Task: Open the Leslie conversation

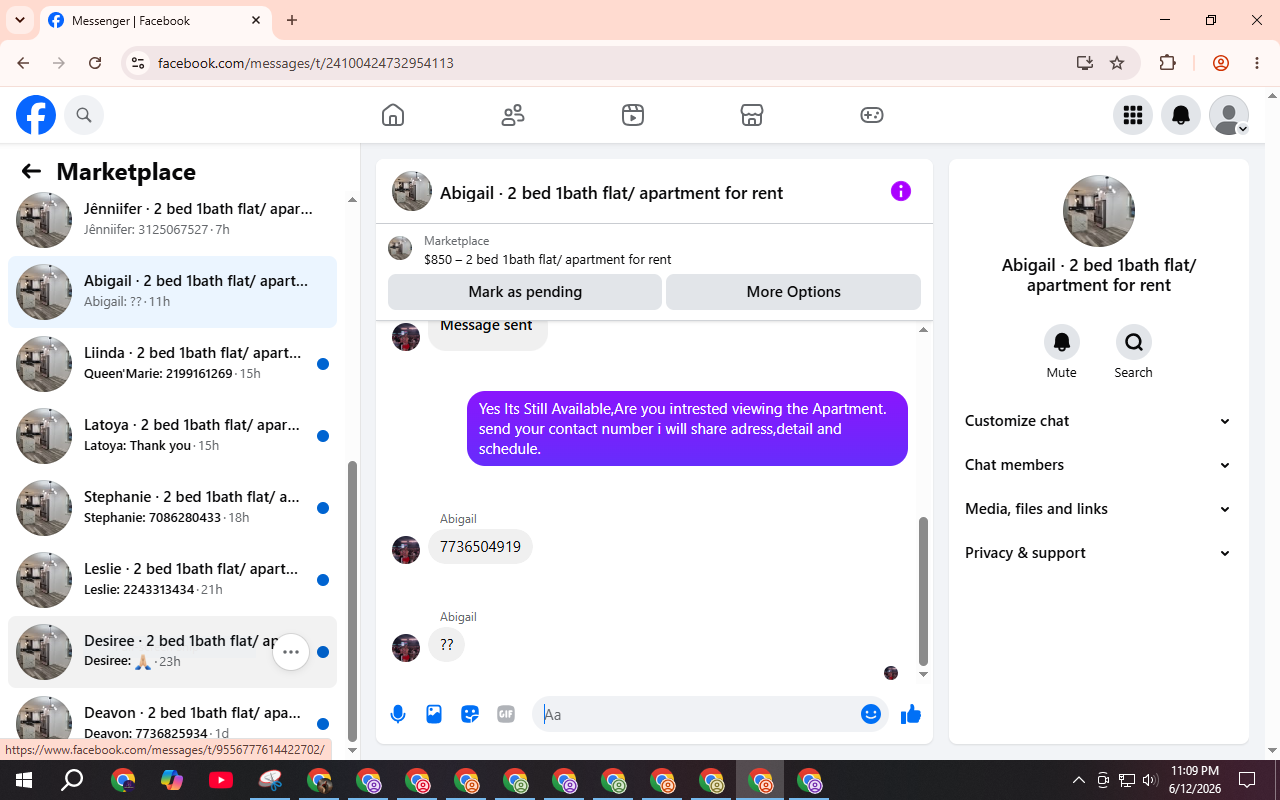Action: 172,580
